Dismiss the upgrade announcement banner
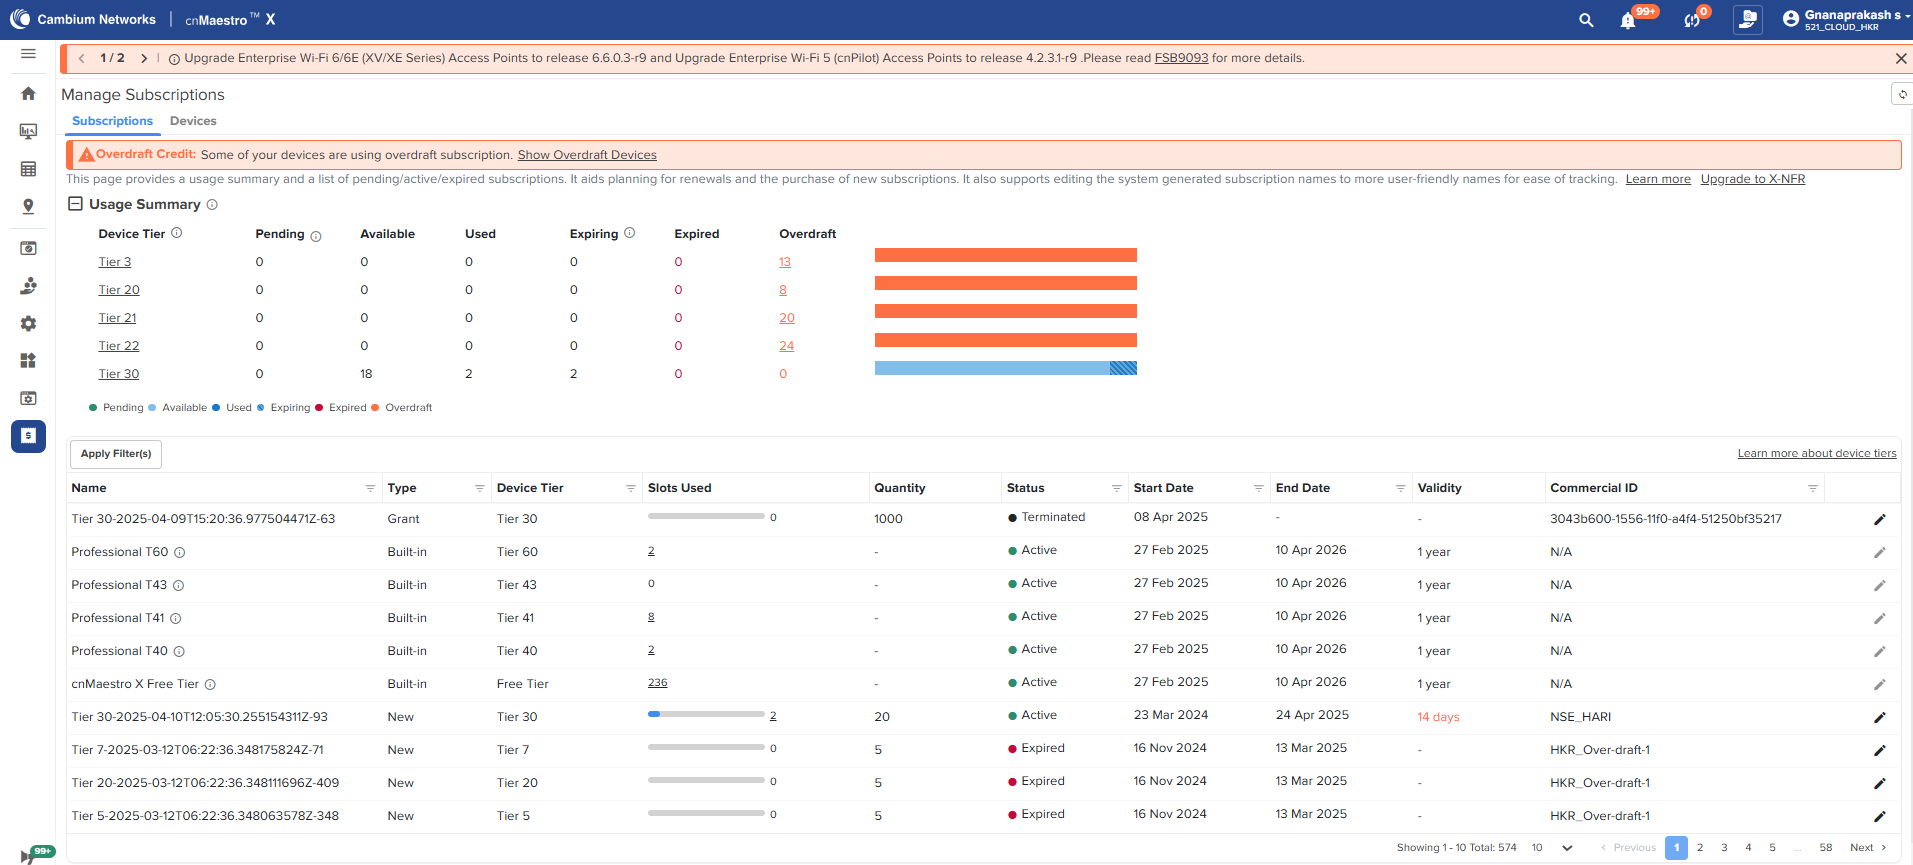The image size is (1913, 865). tap(1900, 59)
